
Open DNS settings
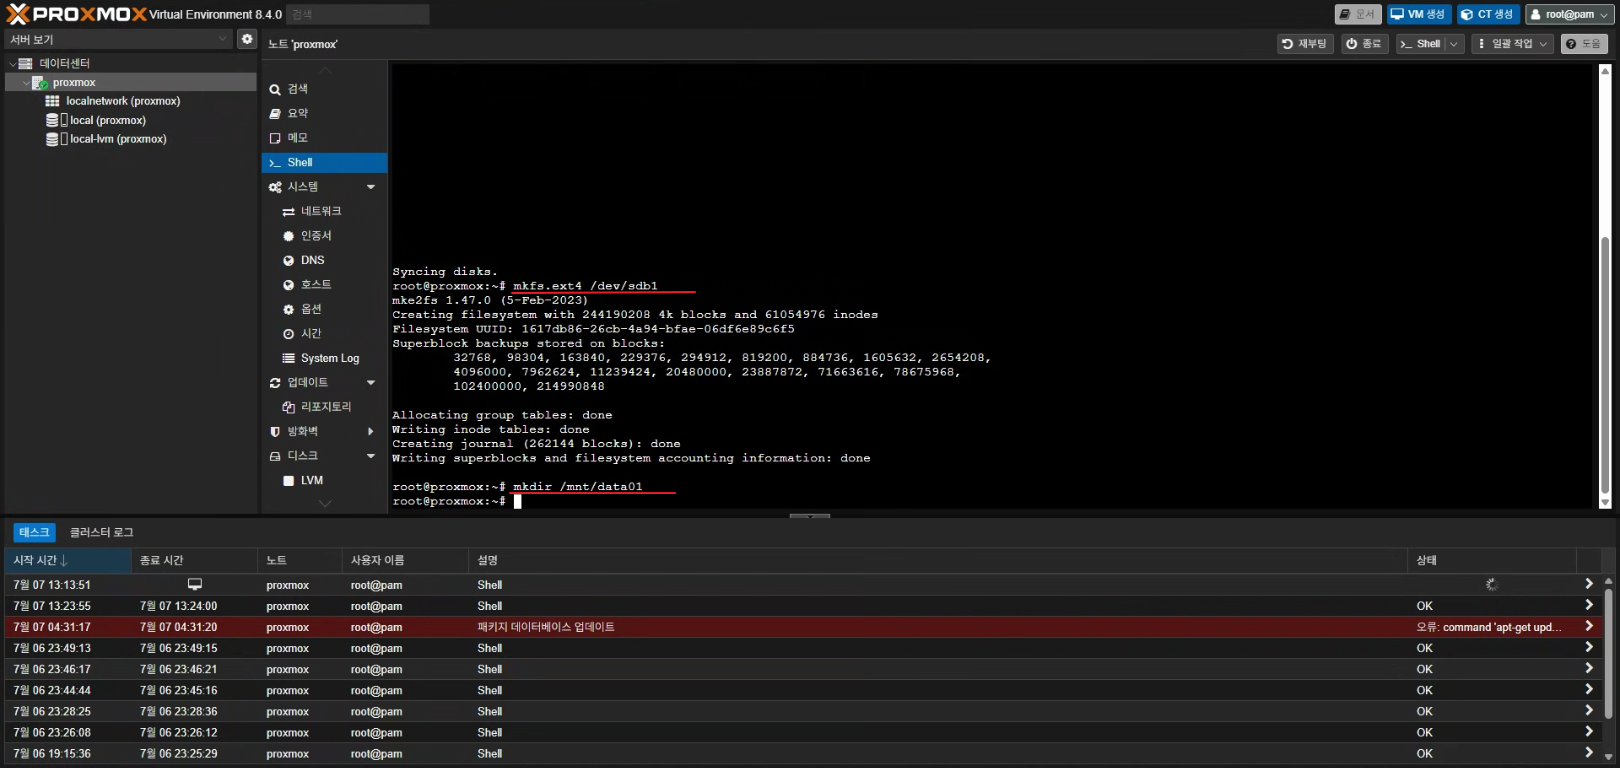tap(324, 260)
